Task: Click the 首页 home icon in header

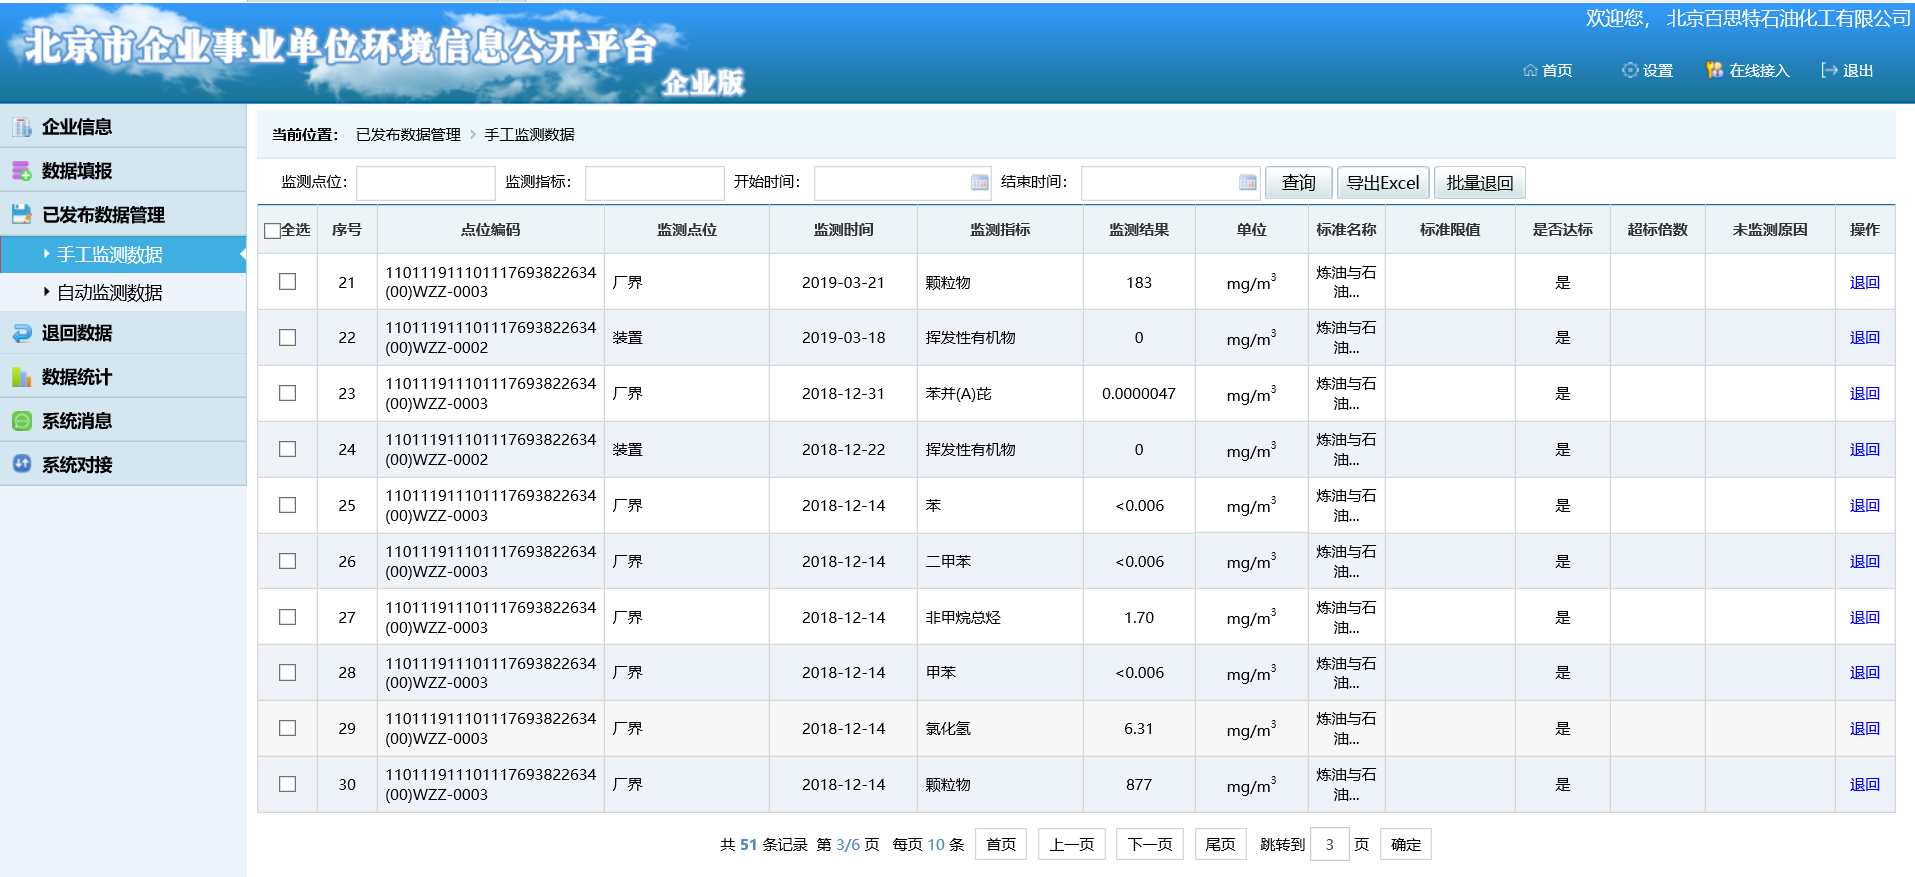Action: point(1530,70)
